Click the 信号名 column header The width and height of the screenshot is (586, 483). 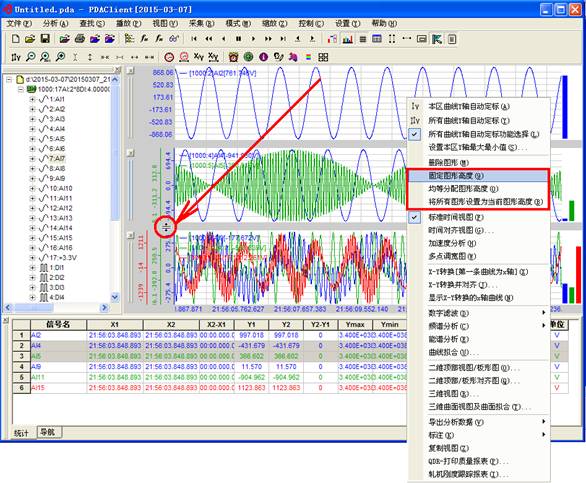[58, 324]
